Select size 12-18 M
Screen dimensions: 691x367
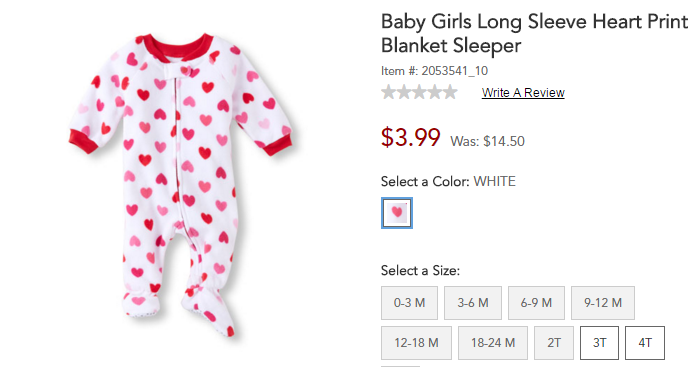(x=416, y=343)
